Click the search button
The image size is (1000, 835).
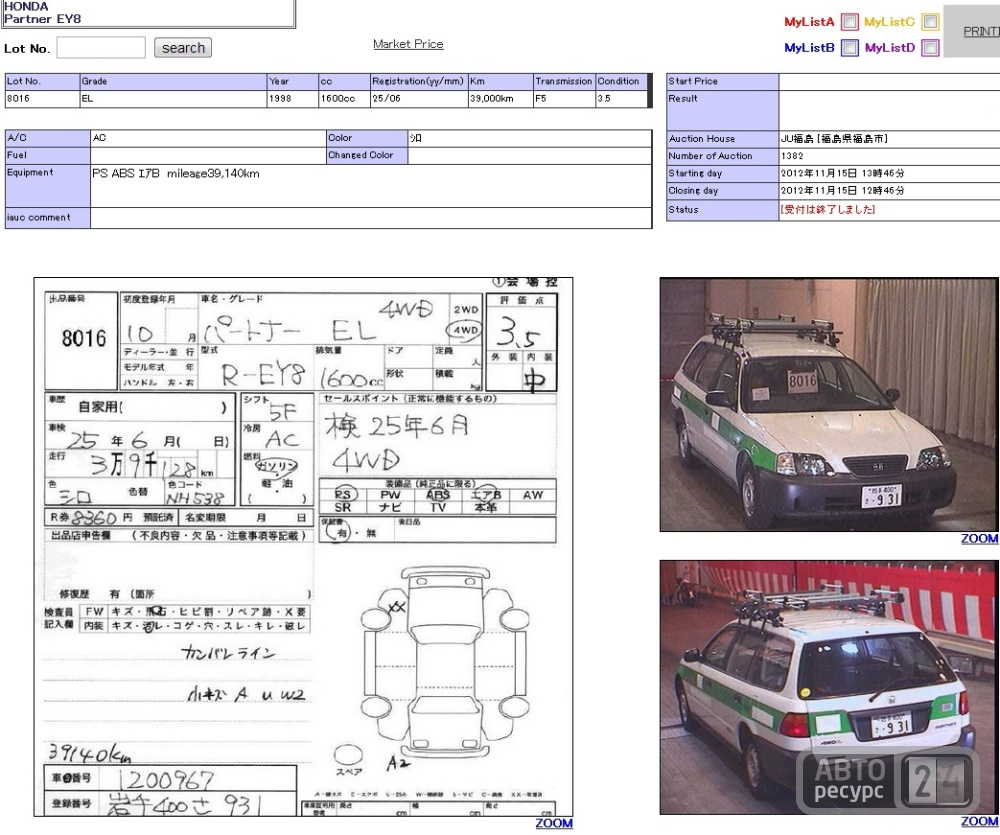[x=183, y=48]
